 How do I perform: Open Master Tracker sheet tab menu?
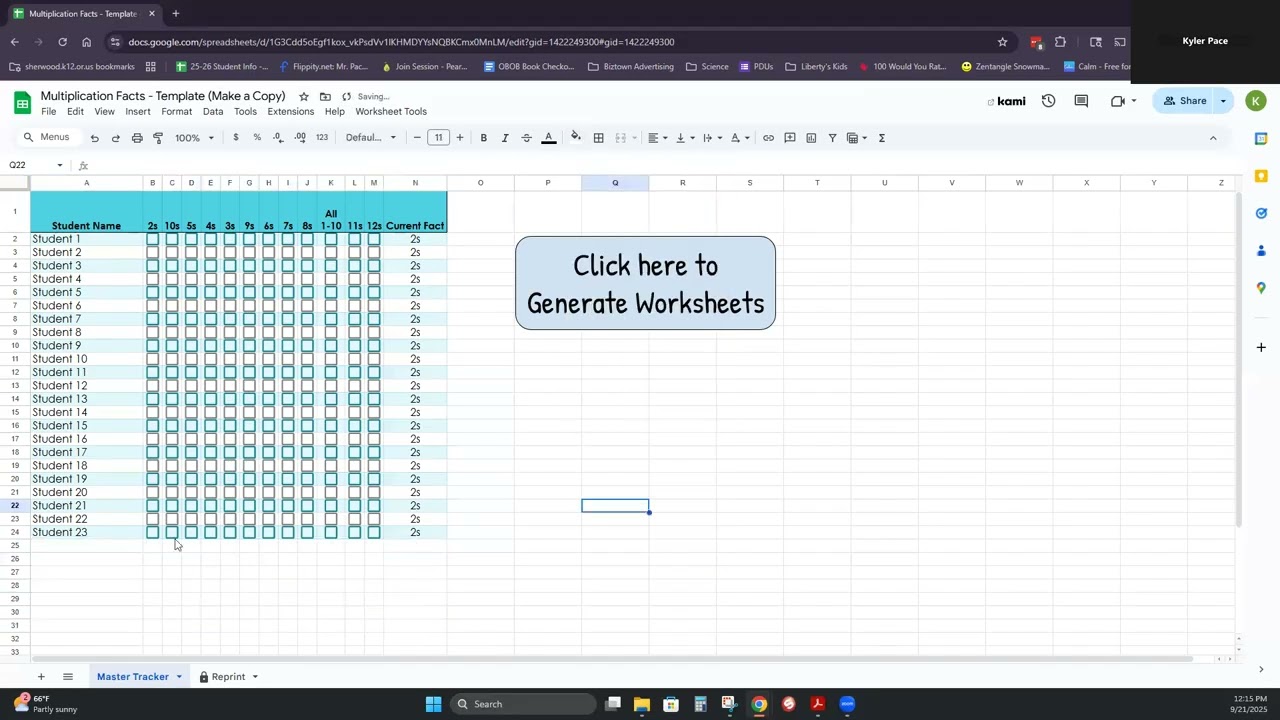pyautogui.click(x=179, y=677)
